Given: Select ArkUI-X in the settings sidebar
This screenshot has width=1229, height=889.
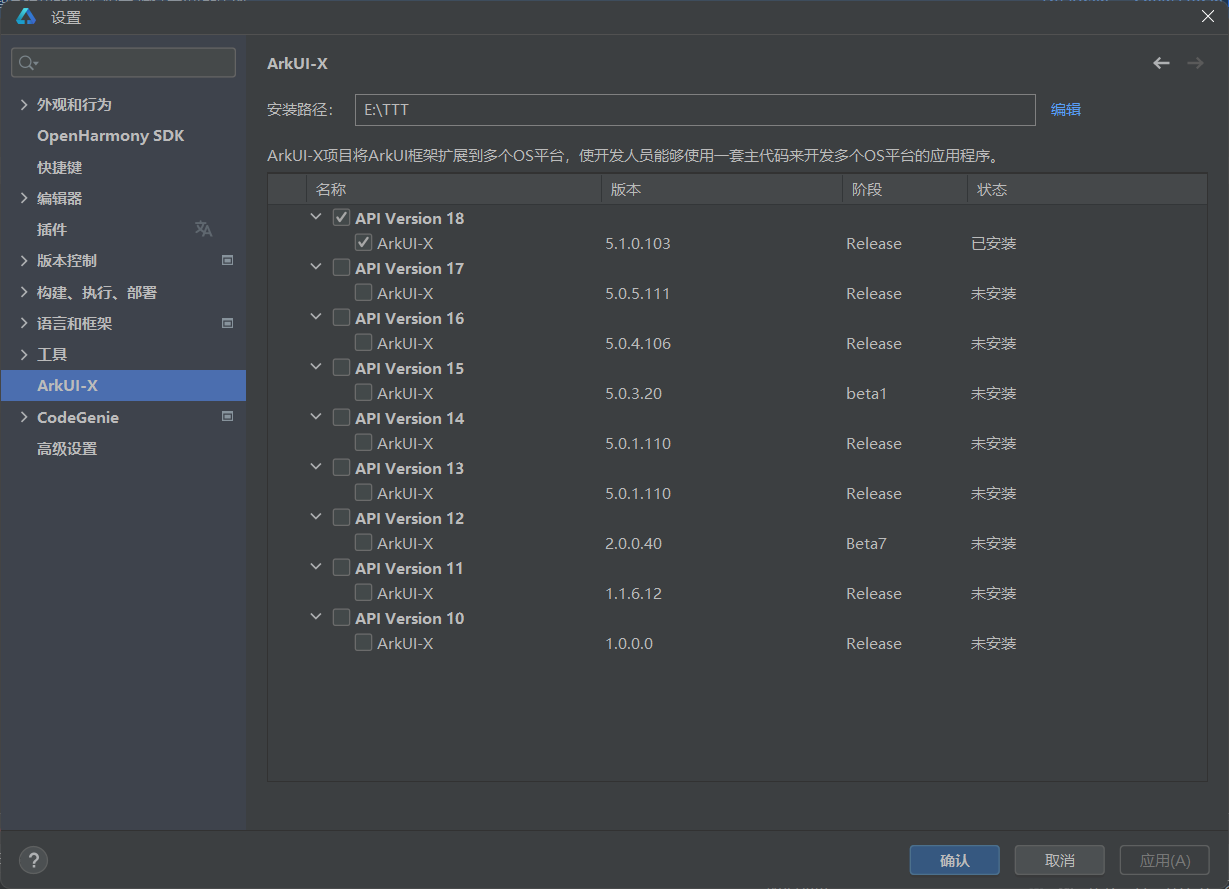Looking at the screenshot, I should 123,386.
